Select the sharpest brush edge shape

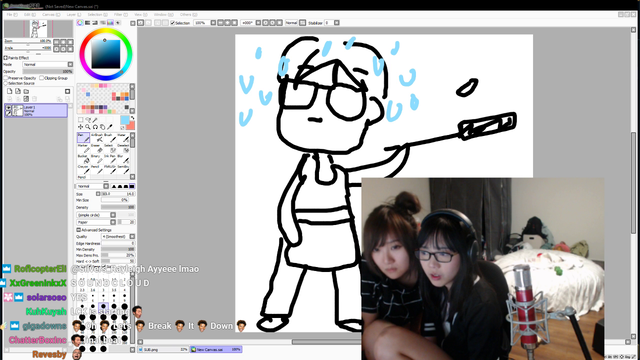point(114,187)
